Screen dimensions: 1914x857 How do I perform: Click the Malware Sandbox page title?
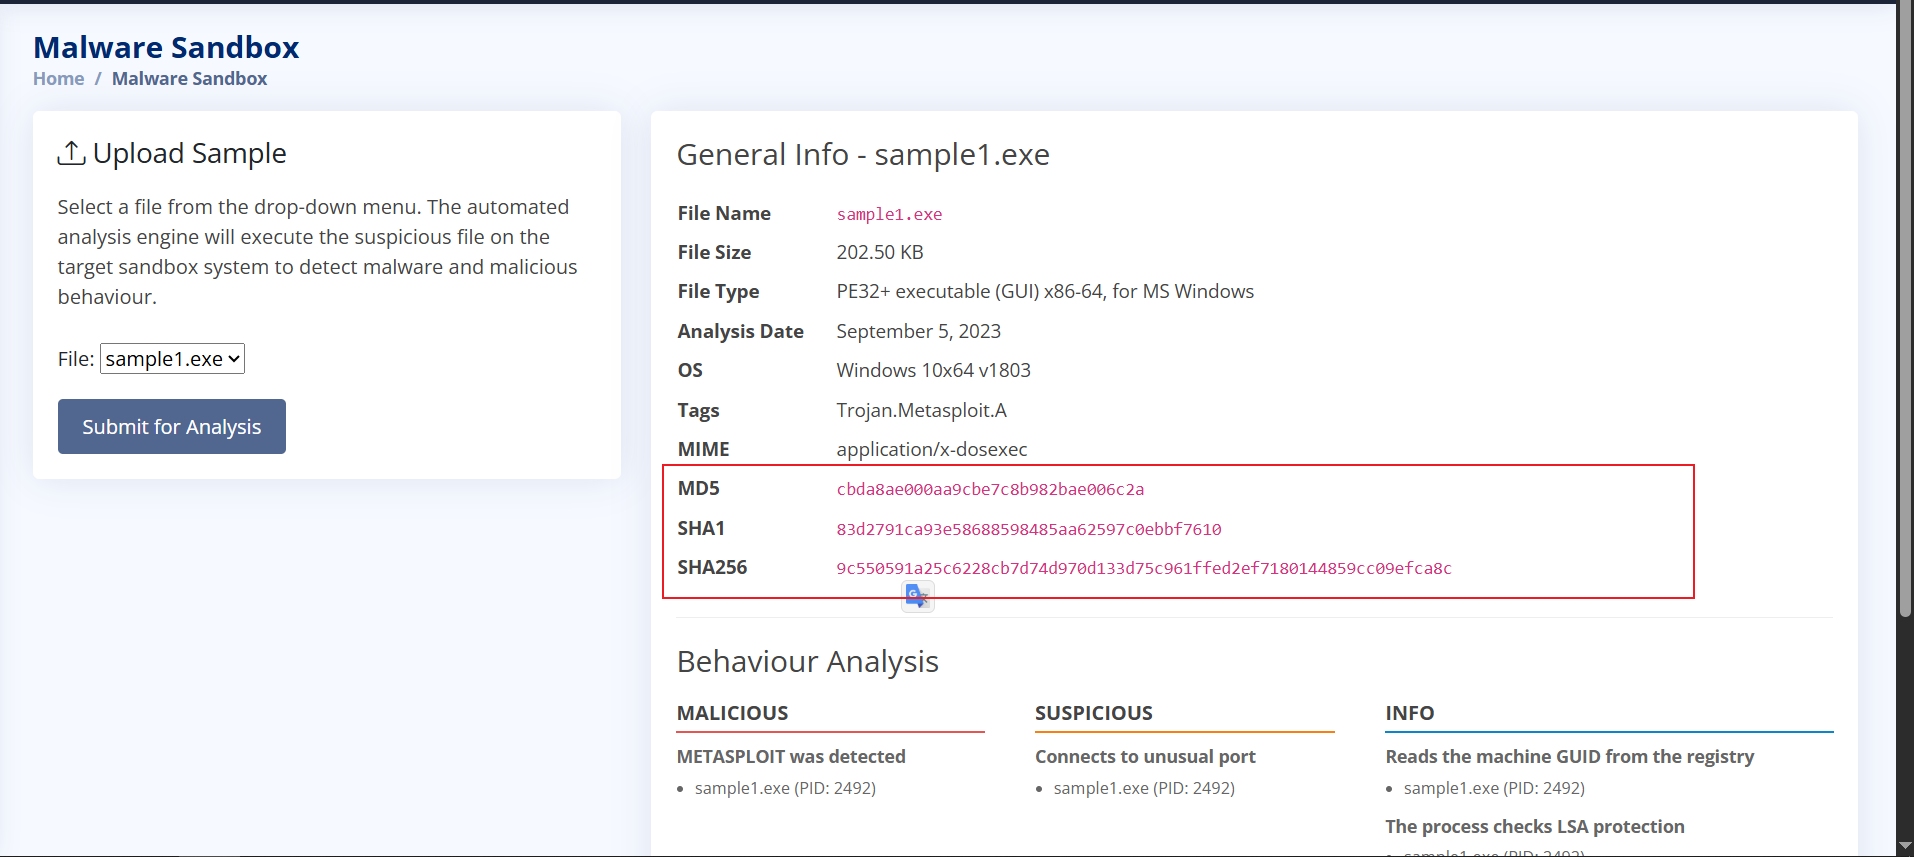(166, 47)
